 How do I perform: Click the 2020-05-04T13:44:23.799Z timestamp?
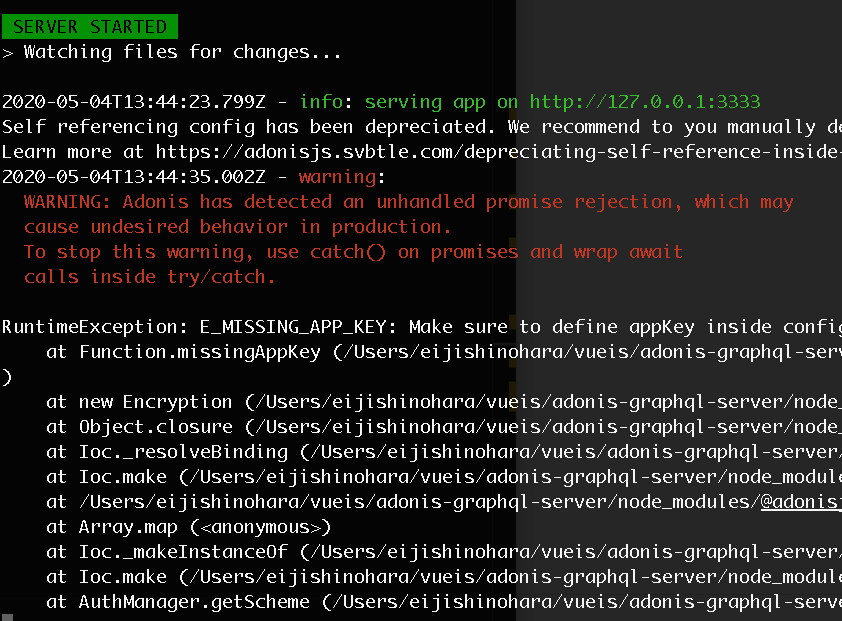pyautogui.click(x=134, y=102)
